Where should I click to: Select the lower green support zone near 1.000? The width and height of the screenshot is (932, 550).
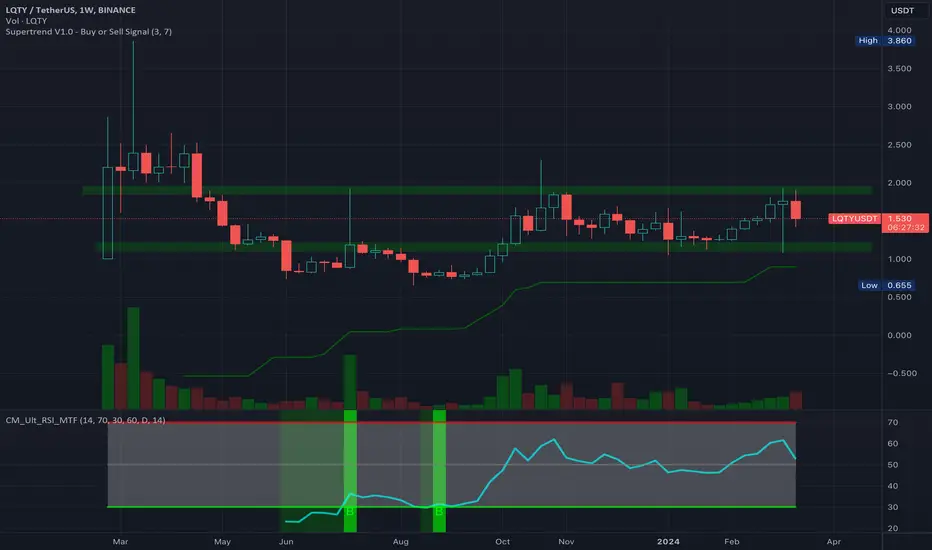click(484, 246)
